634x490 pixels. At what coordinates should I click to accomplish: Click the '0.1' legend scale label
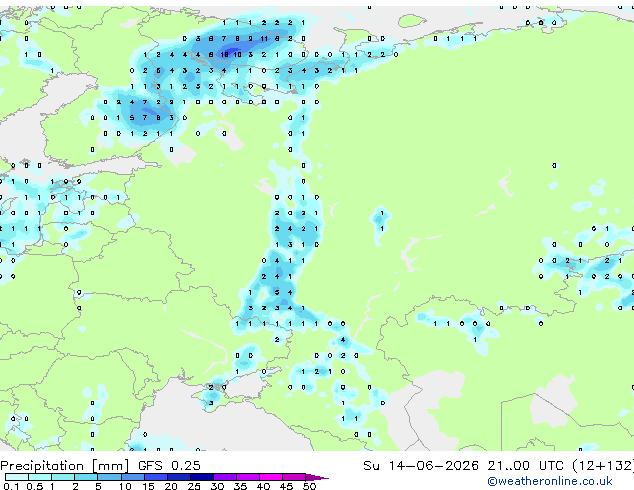click(11, 486)
